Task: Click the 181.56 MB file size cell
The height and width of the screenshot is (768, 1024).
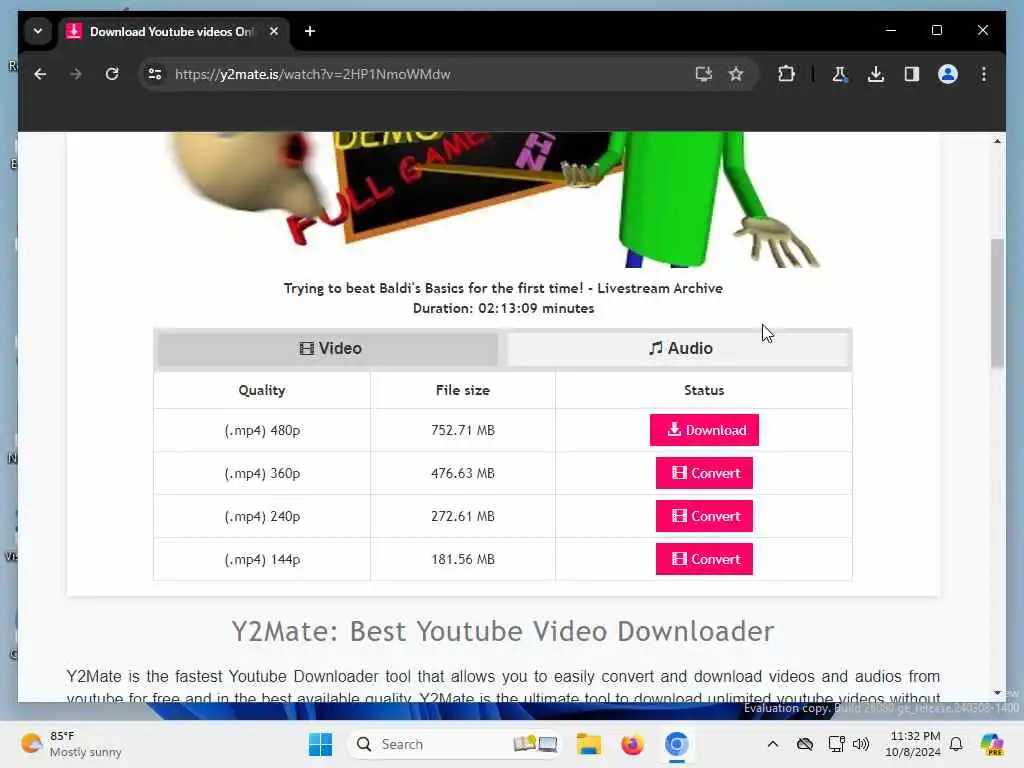Action: [462, 560]
